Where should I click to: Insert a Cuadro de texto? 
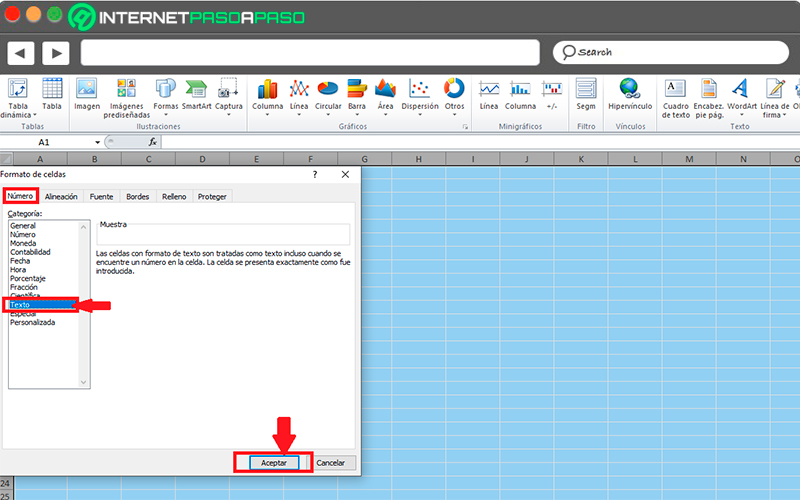pyautogui.click(x=676, y=98)
